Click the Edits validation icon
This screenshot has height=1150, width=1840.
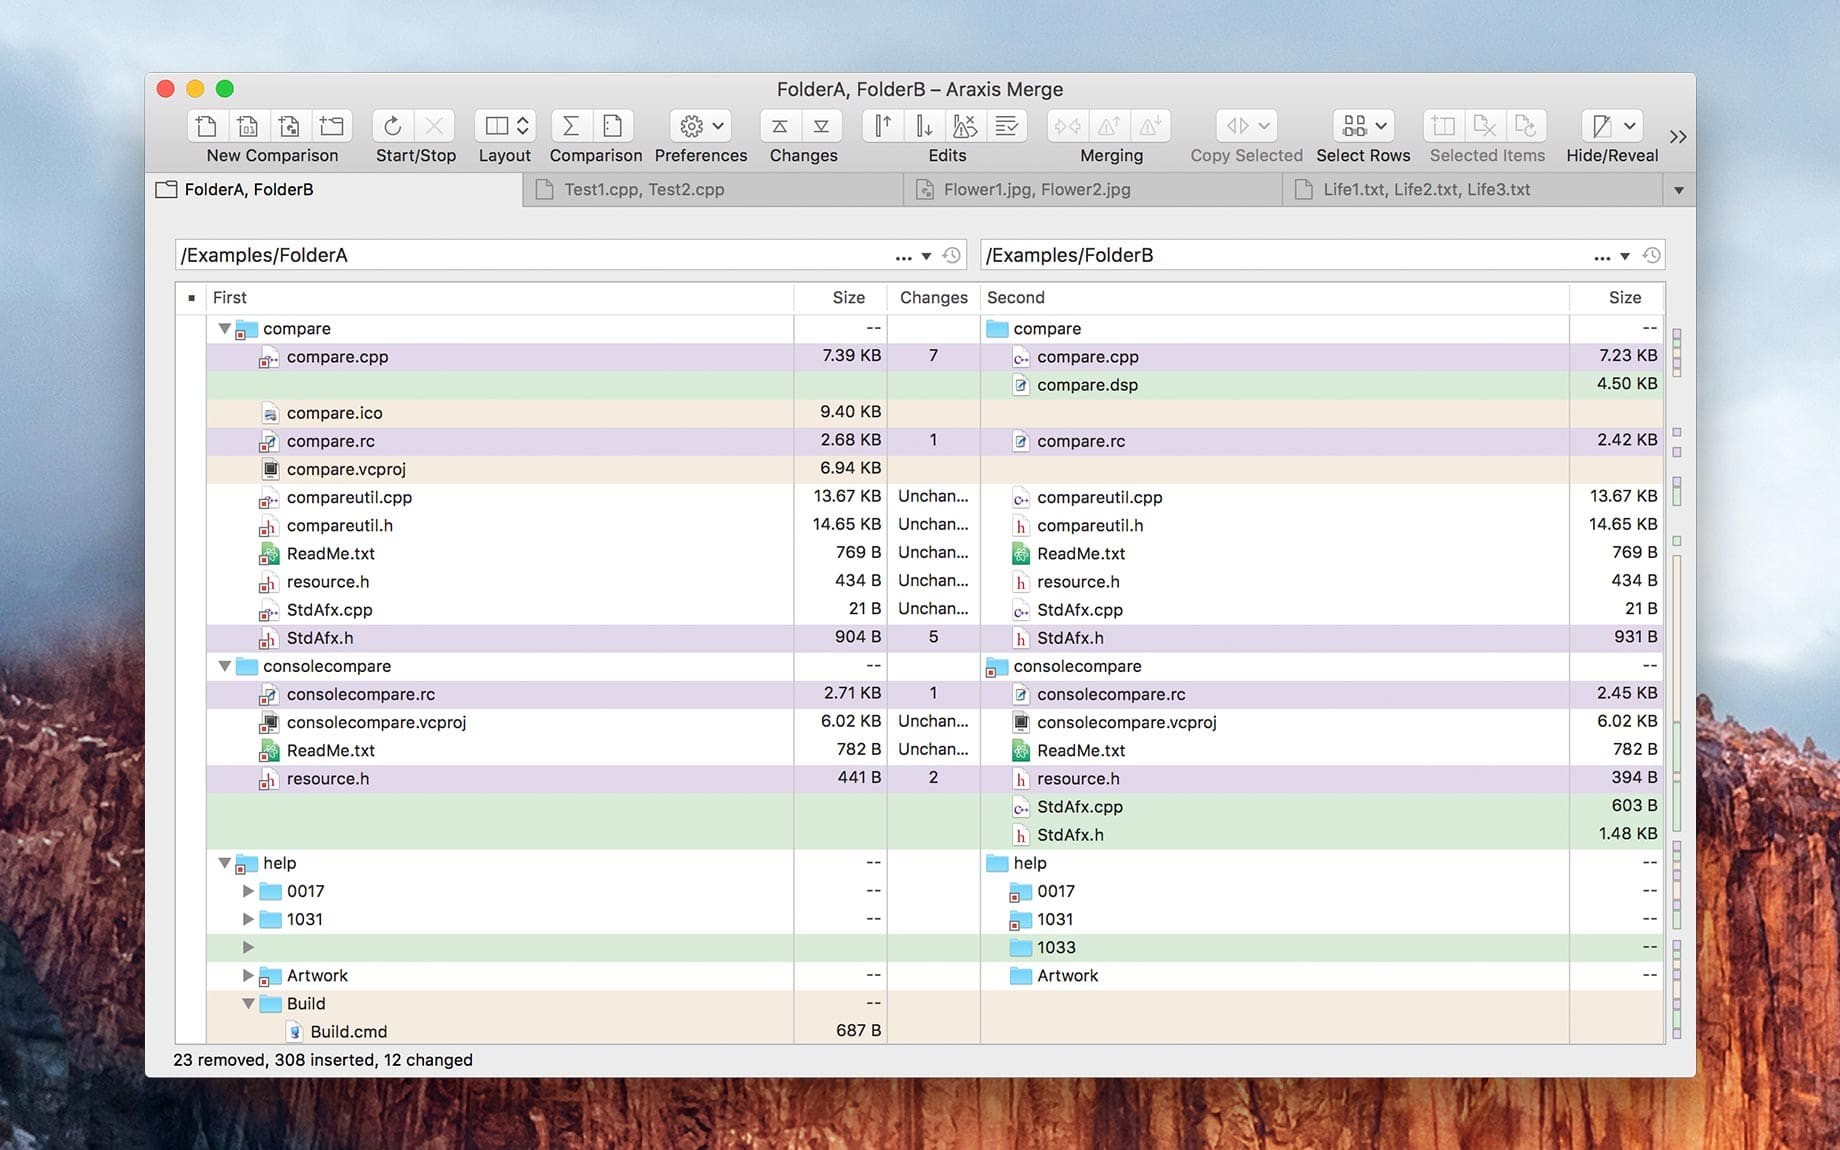tap(1006, 125)
